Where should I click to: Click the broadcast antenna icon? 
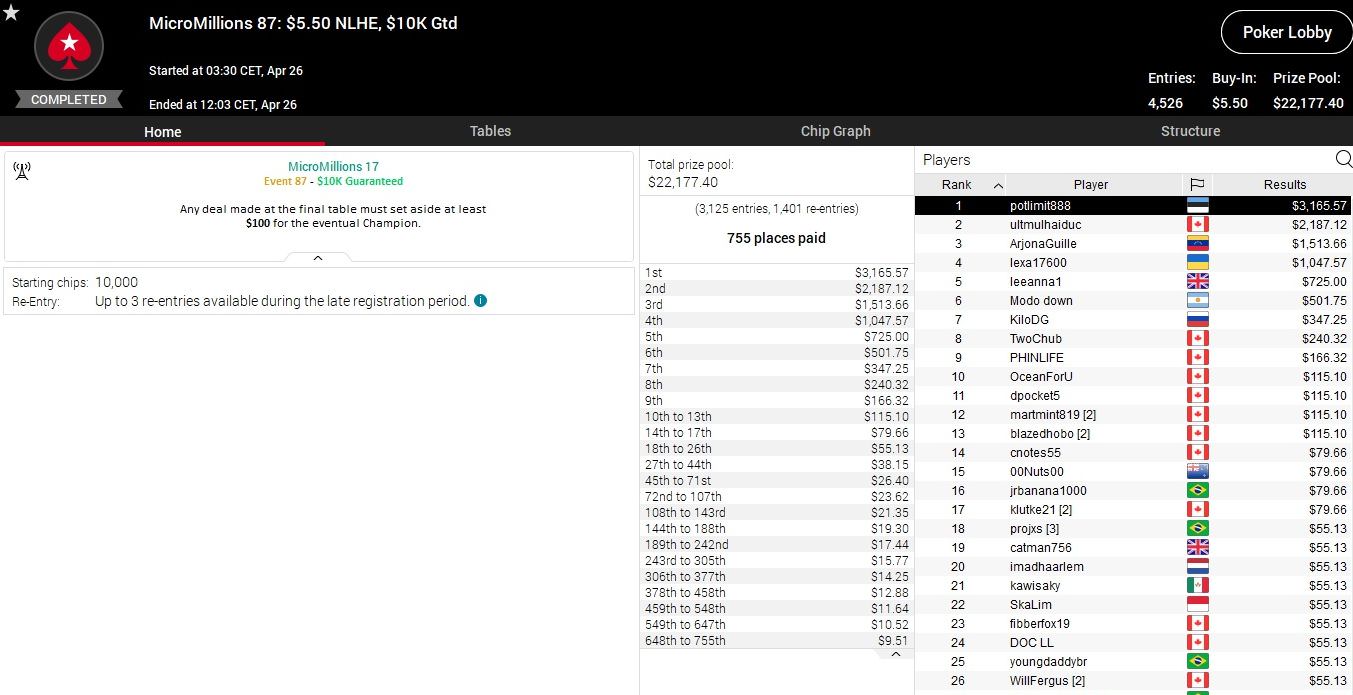22,171
